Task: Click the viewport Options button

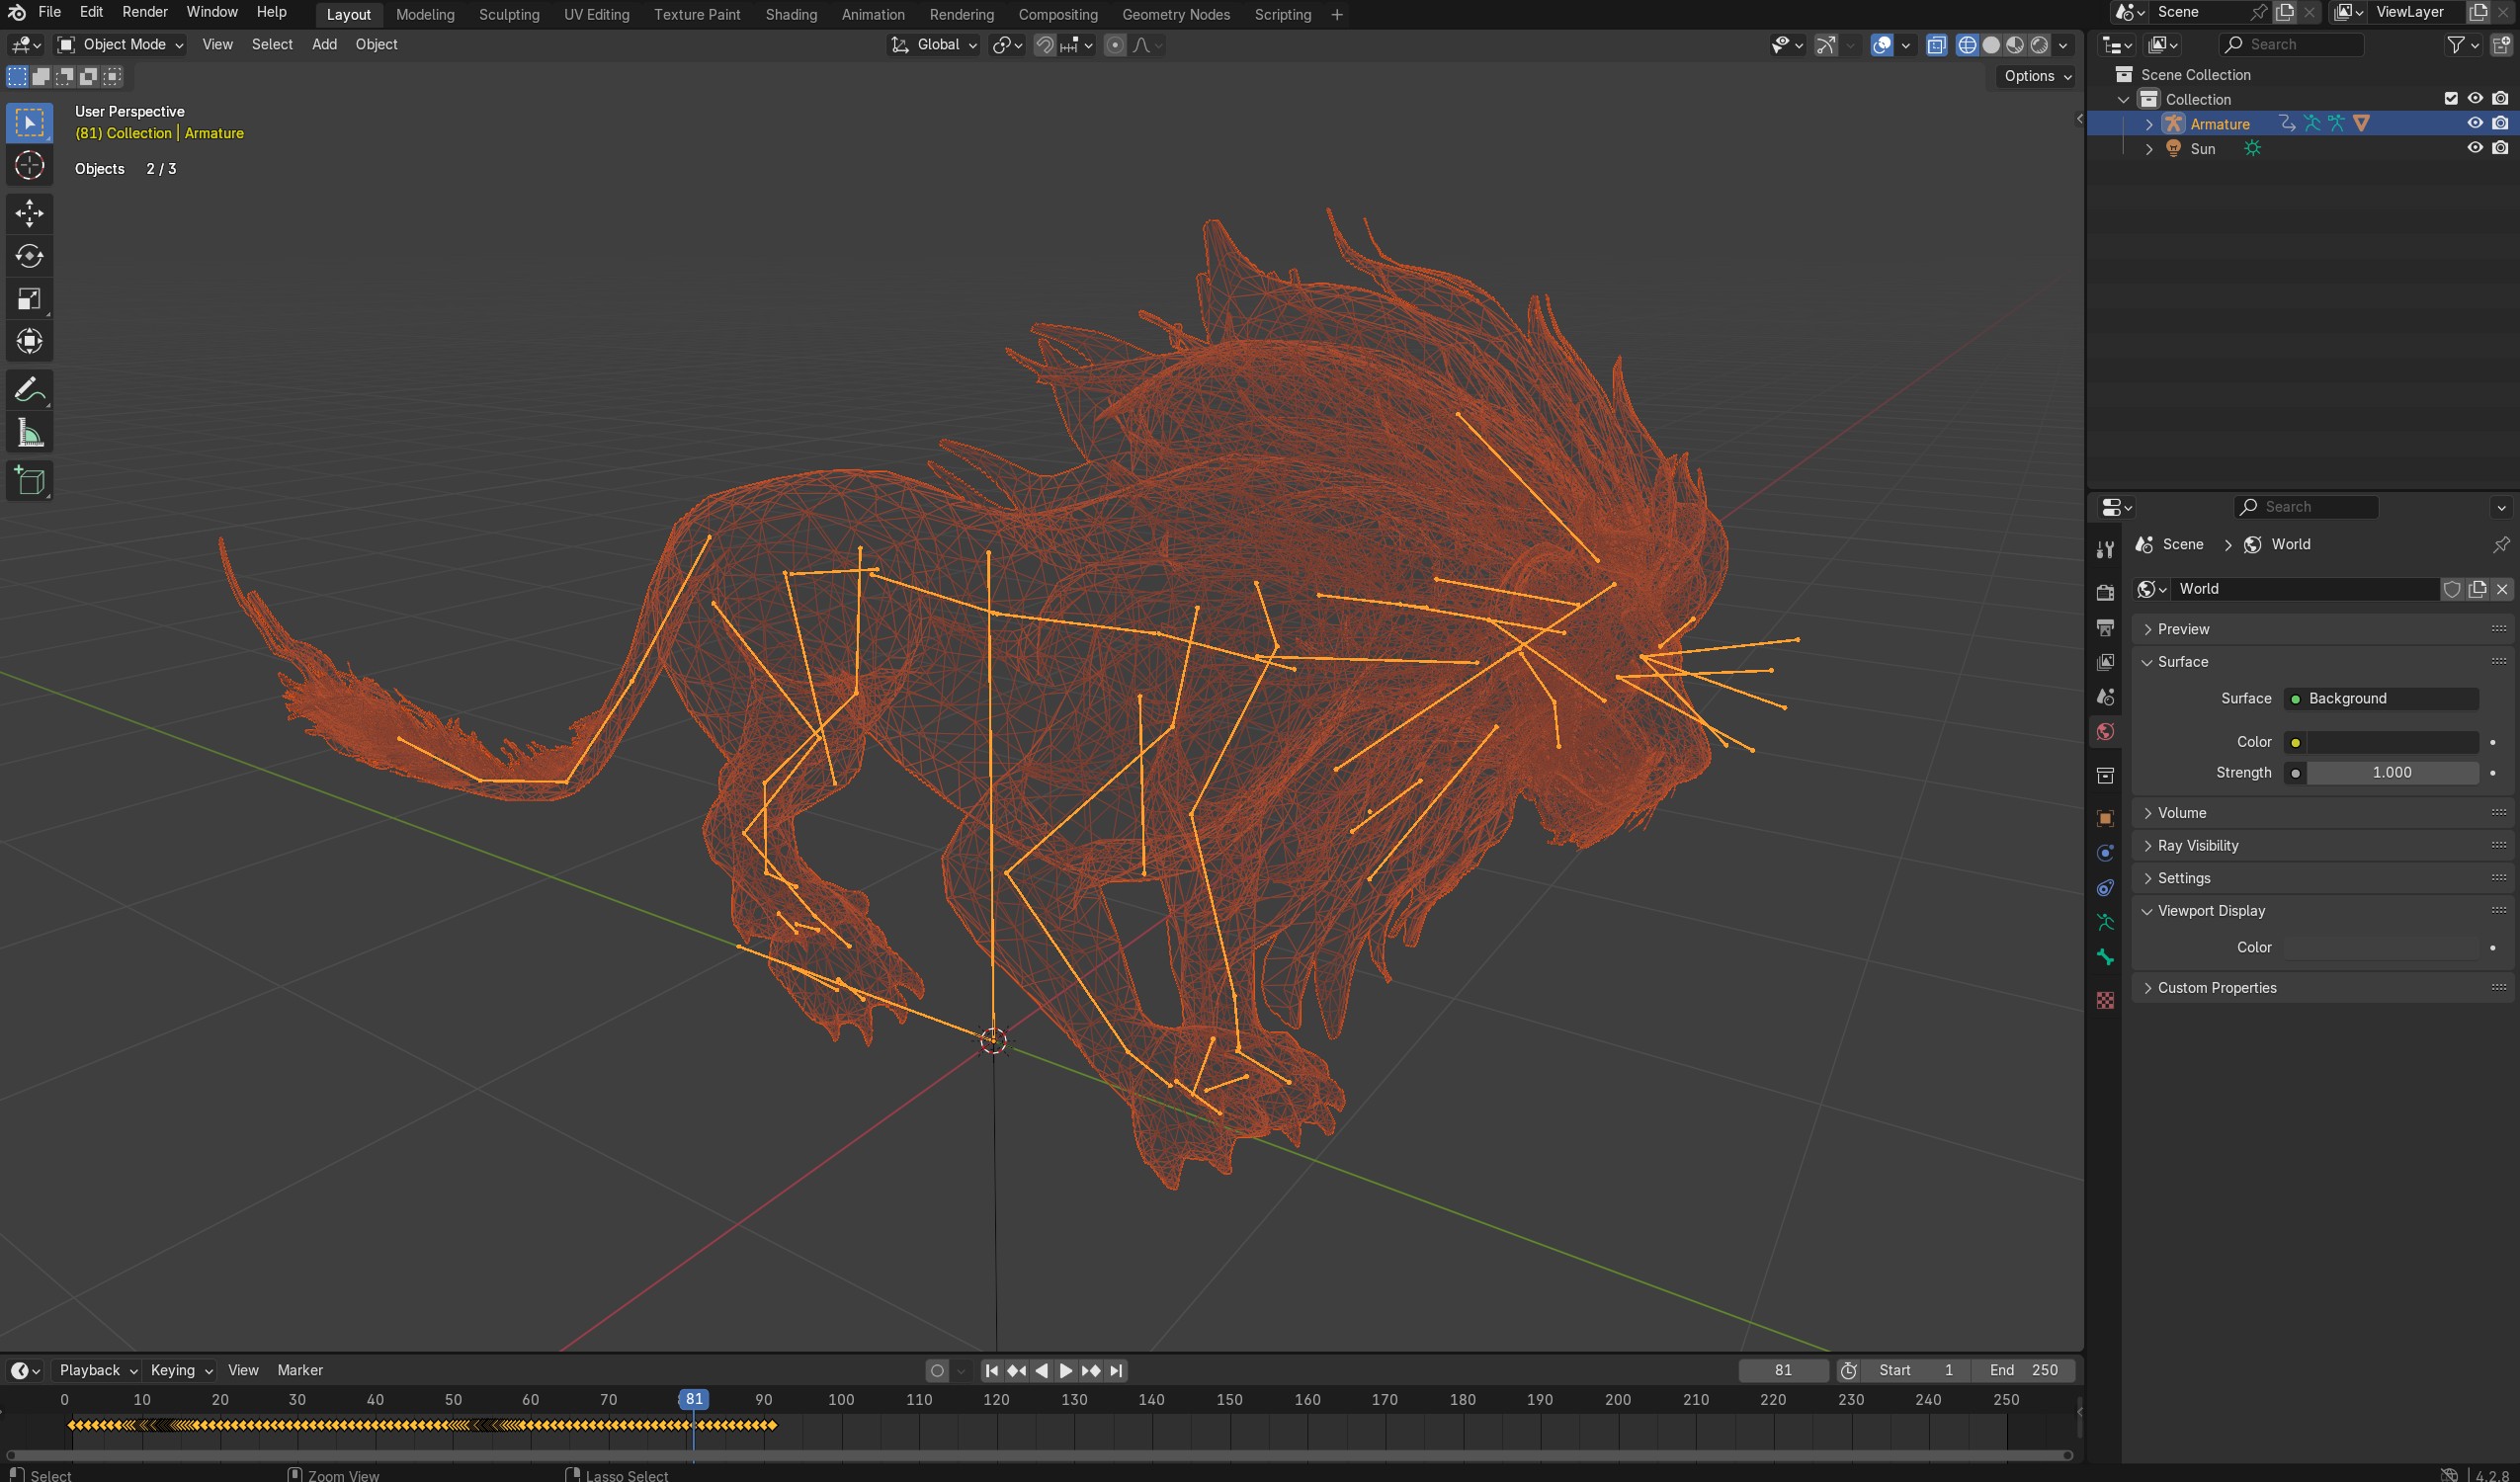Action: coord(2036,76)
